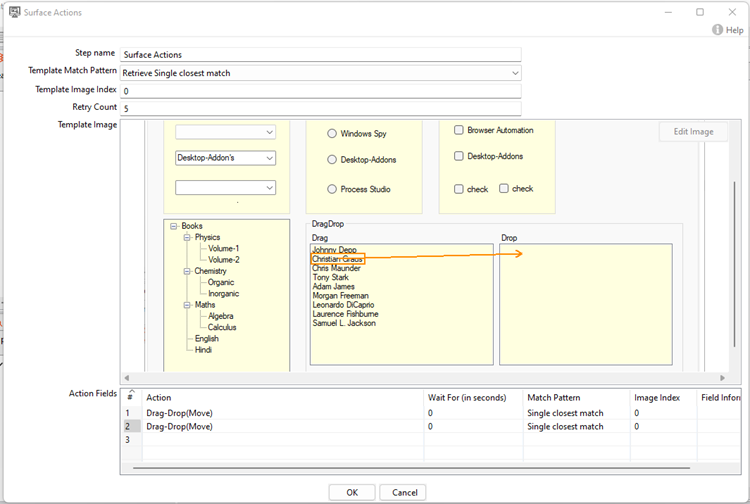This screenshot has width=750, height=504.
Task: Click the Surface Actions window icon
Action: [x=15, y=12]
